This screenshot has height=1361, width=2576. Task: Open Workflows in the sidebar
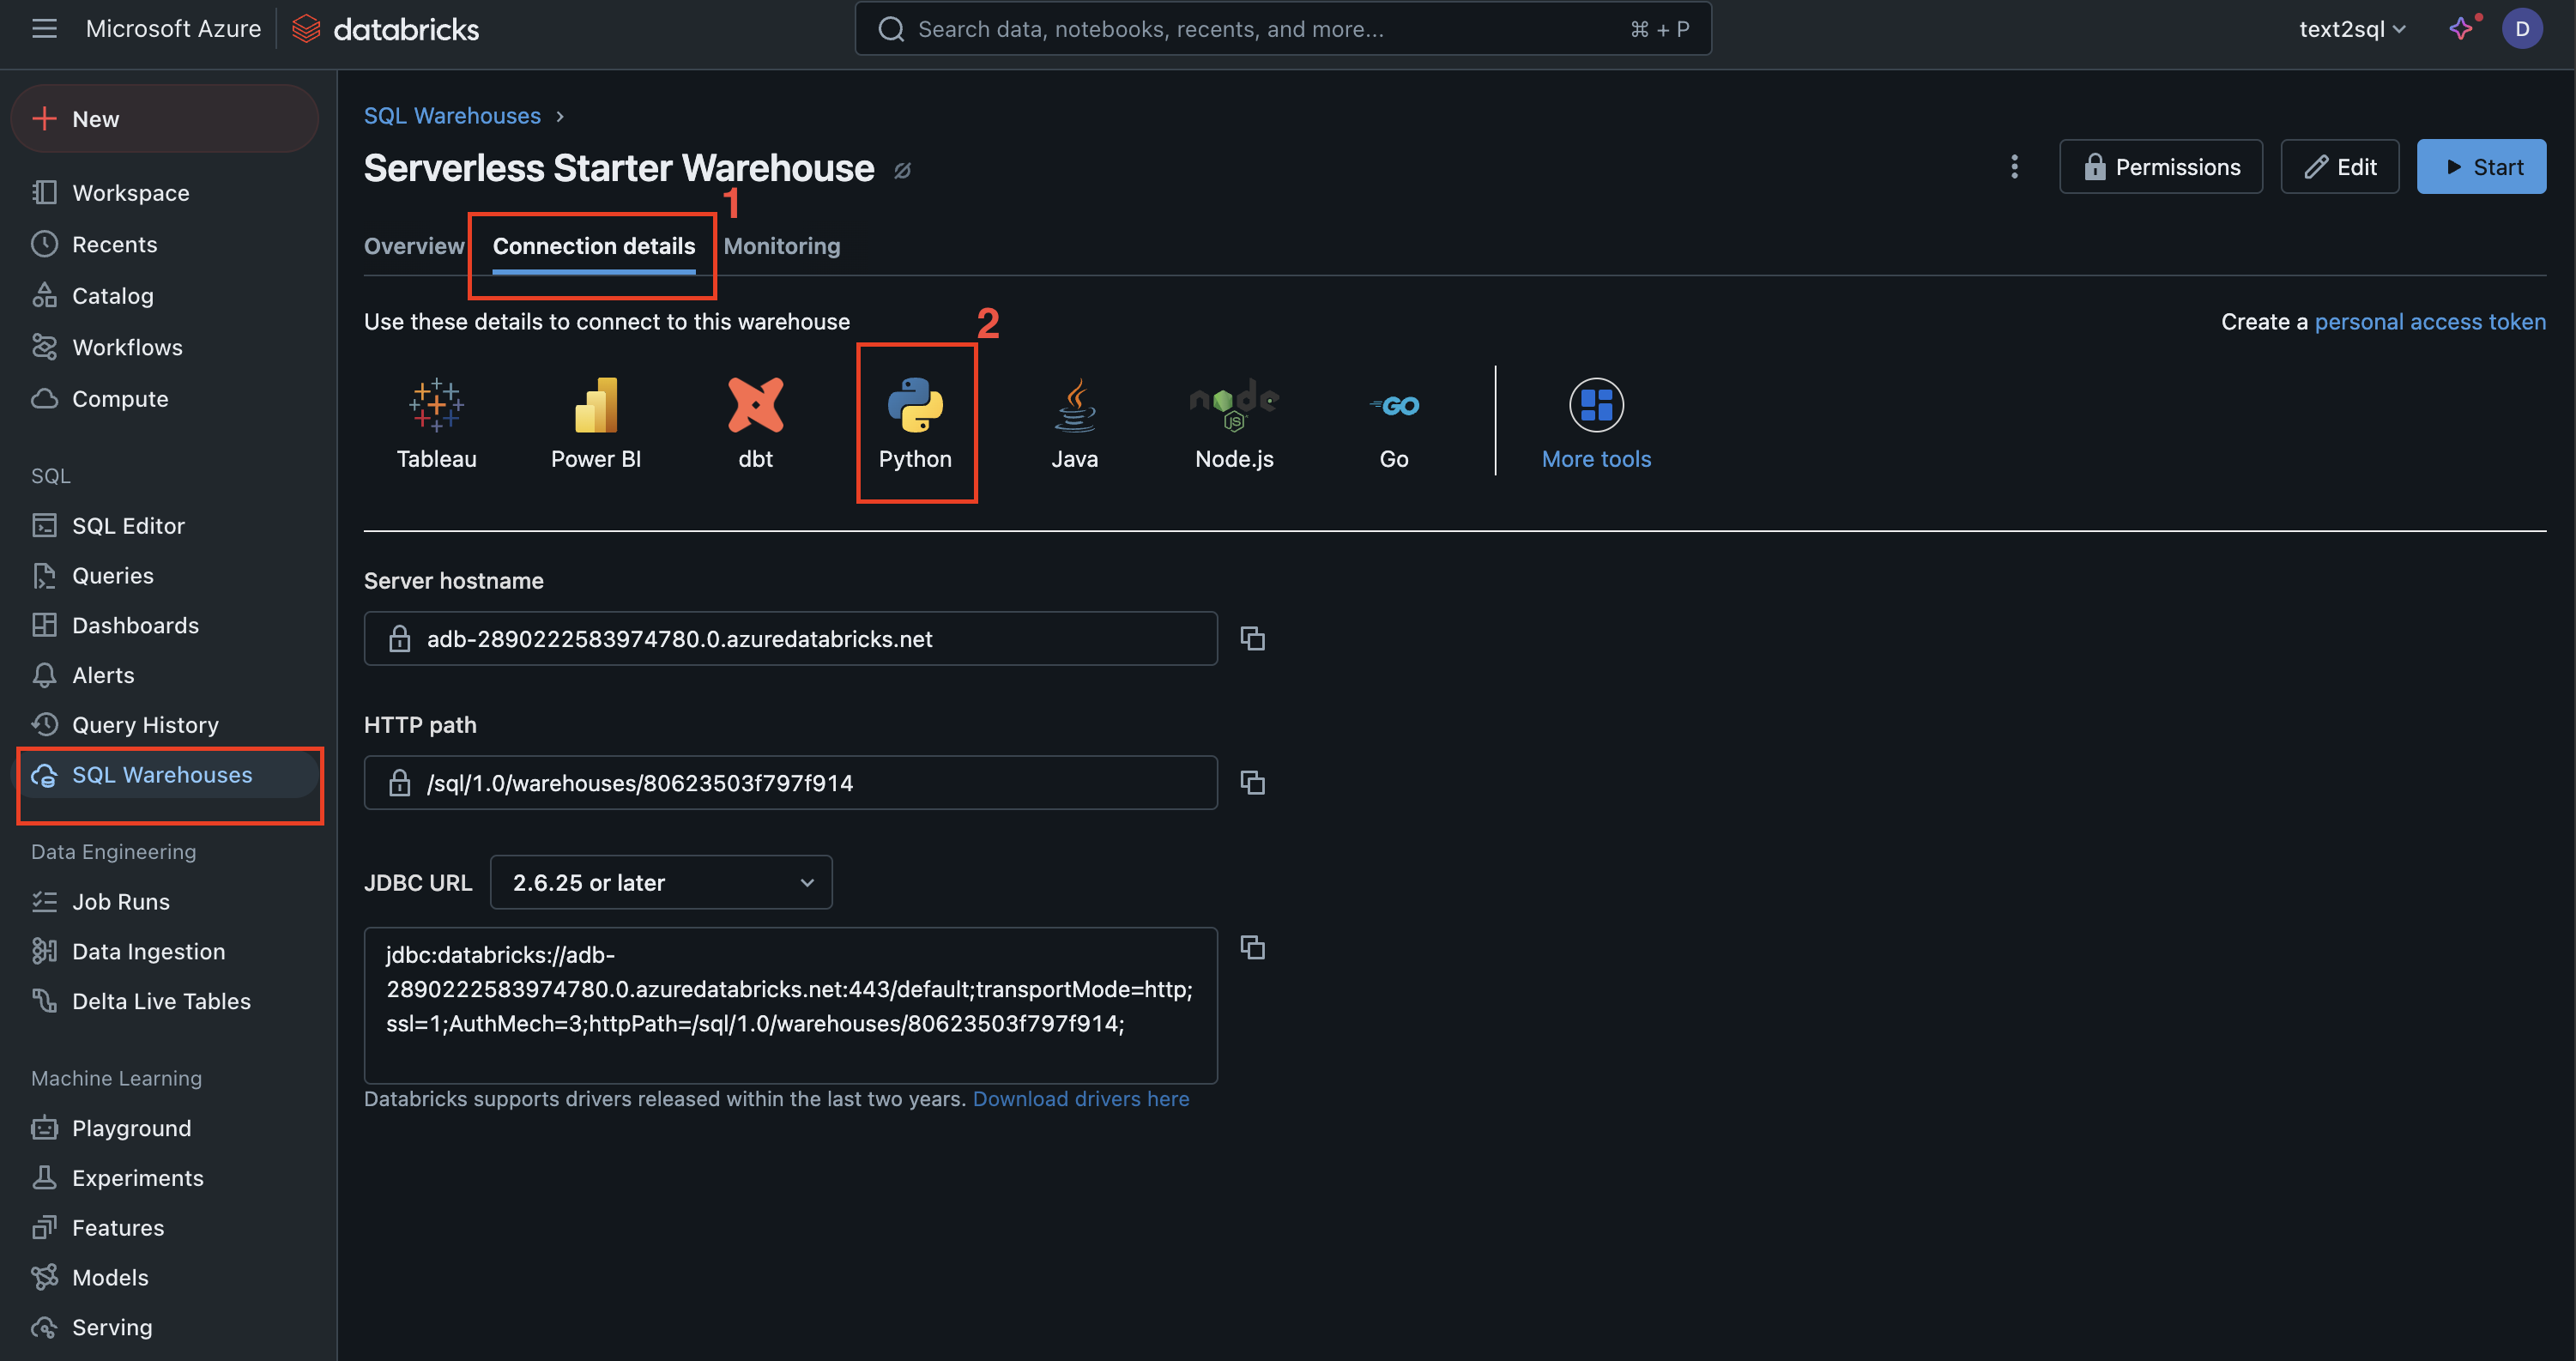(127, 347)
